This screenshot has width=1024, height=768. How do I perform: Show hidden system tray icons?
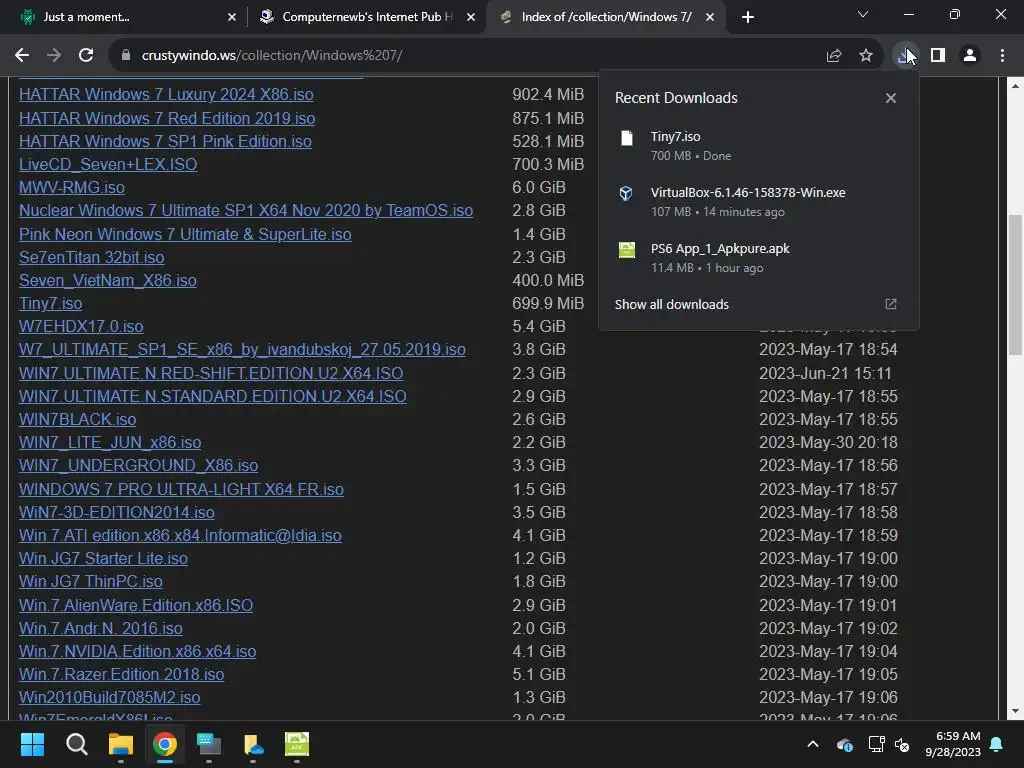click(x=813, y=744)
